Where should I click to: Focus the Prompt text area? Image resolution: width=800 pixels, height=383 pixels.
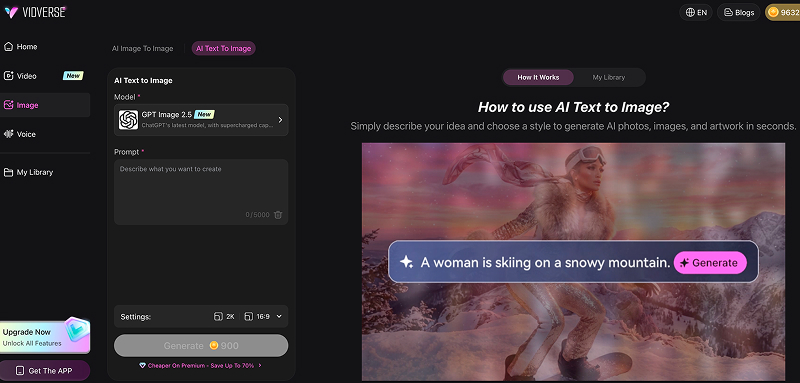click(201, 192)
